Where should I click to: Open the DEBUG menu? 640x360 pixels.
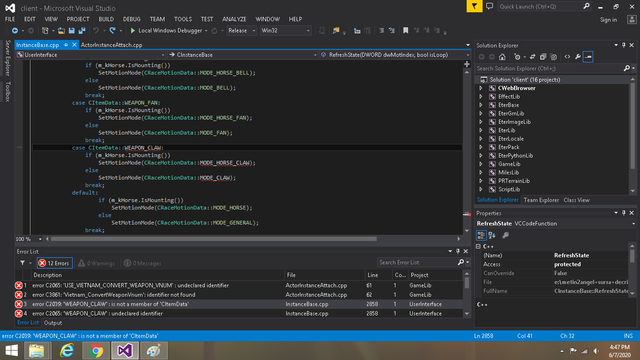(x=131, y=19)
